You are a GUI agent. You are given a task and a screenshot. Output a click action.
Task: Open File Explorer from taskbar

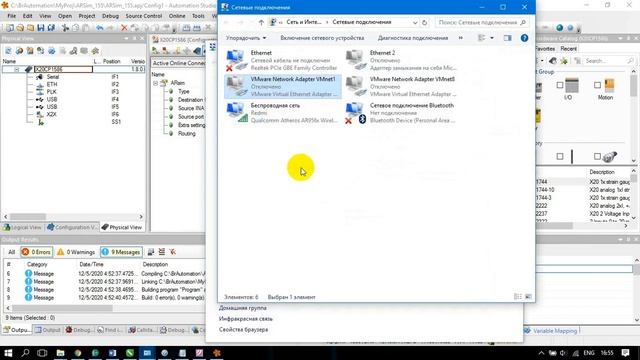[60, 353]
